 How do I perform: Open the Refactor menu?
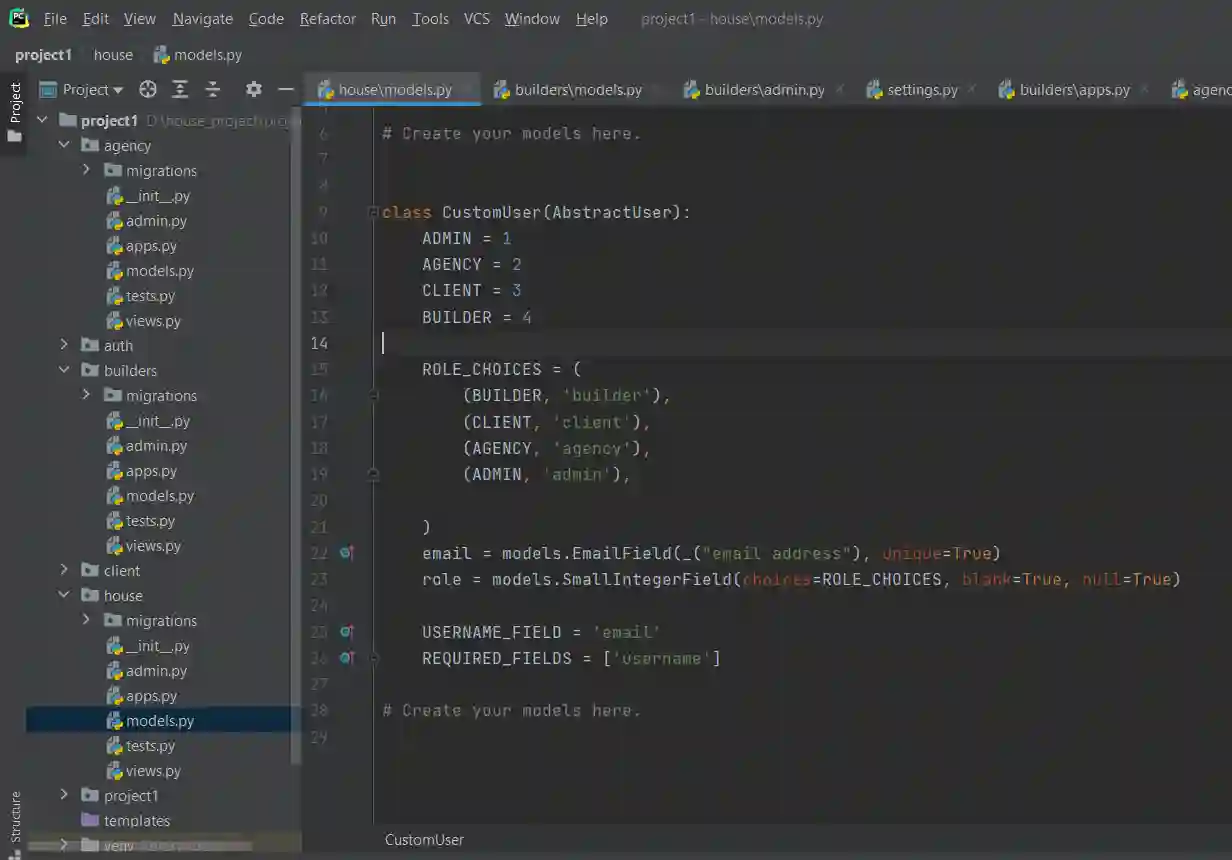327,19
